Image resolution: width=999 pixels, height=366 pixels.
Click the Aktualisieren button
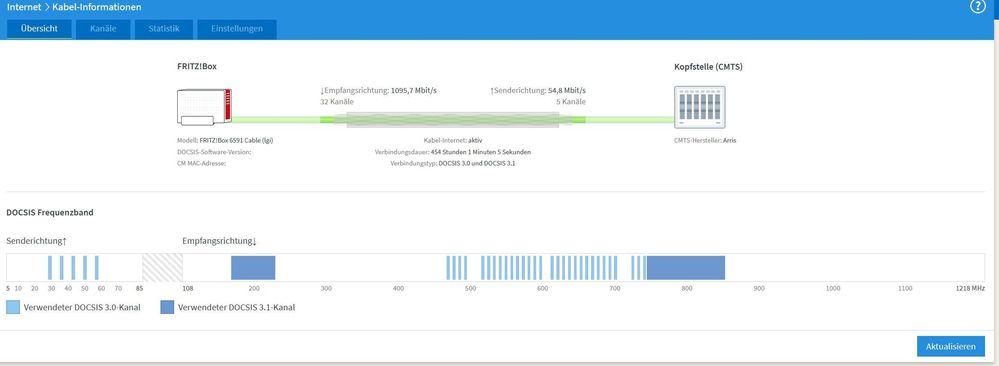click(951, 346)
